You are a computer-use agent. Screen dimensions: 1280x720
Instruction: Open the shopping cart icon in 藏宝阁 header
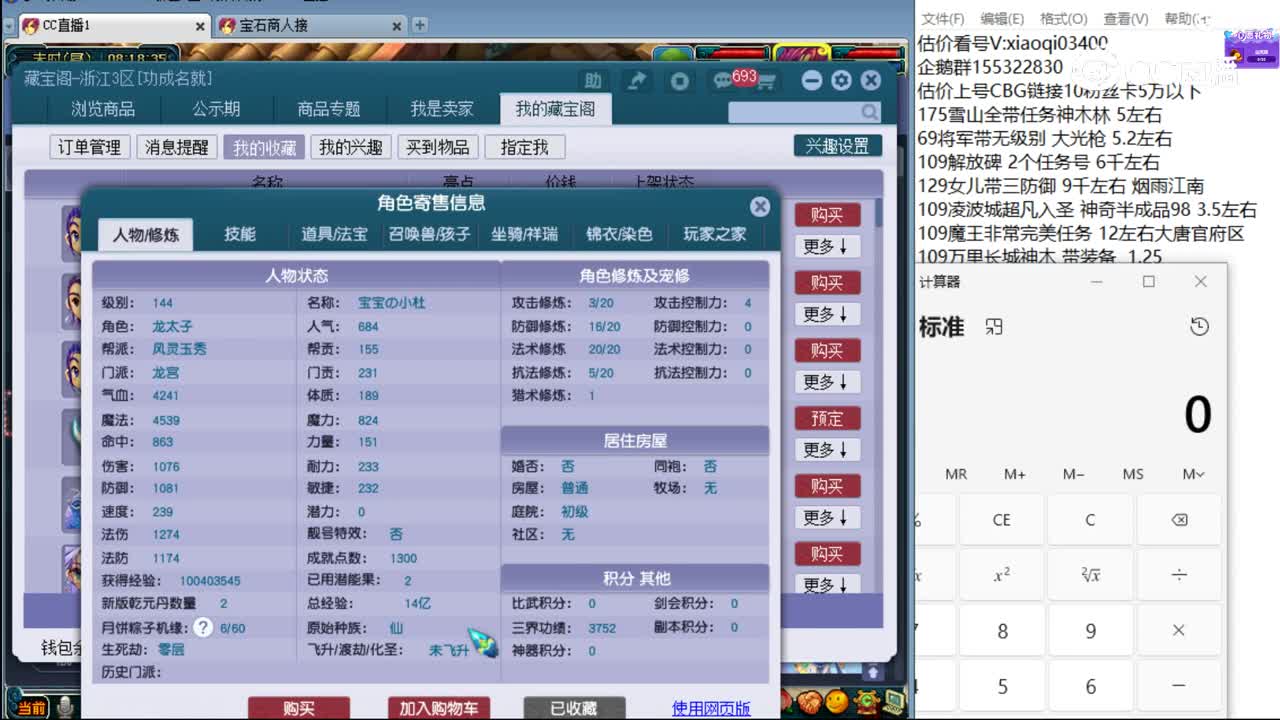pyautogui.click(x=765, y=82)
